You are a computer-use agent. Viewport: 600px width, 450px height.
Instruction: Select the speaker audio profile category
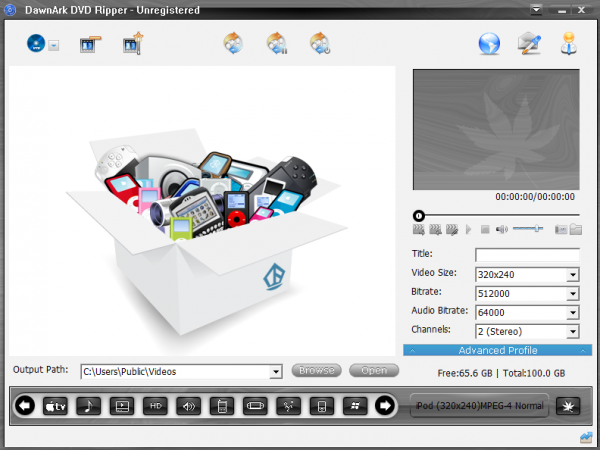(x=189, y=406)
